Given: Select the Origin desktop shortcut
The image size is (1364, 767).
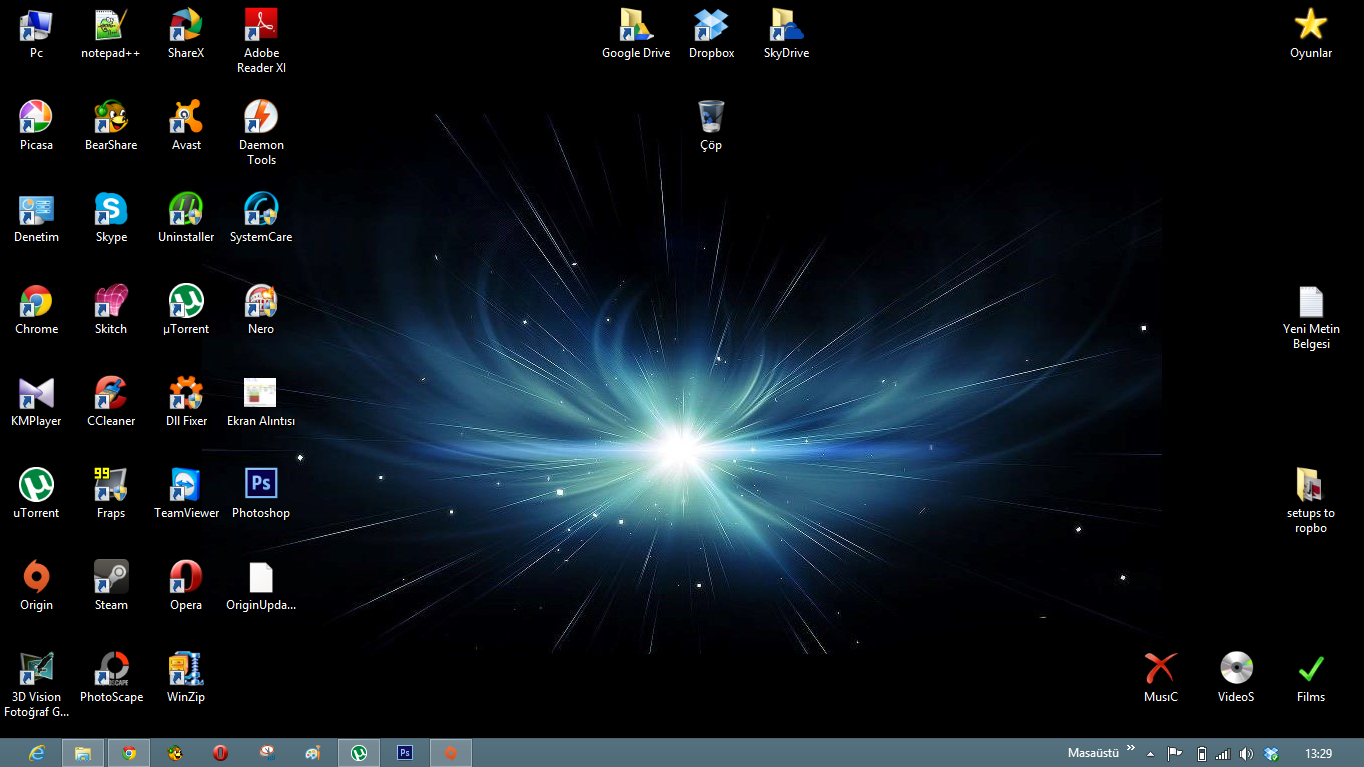Looking at the screenshot, I should point(36,585).
